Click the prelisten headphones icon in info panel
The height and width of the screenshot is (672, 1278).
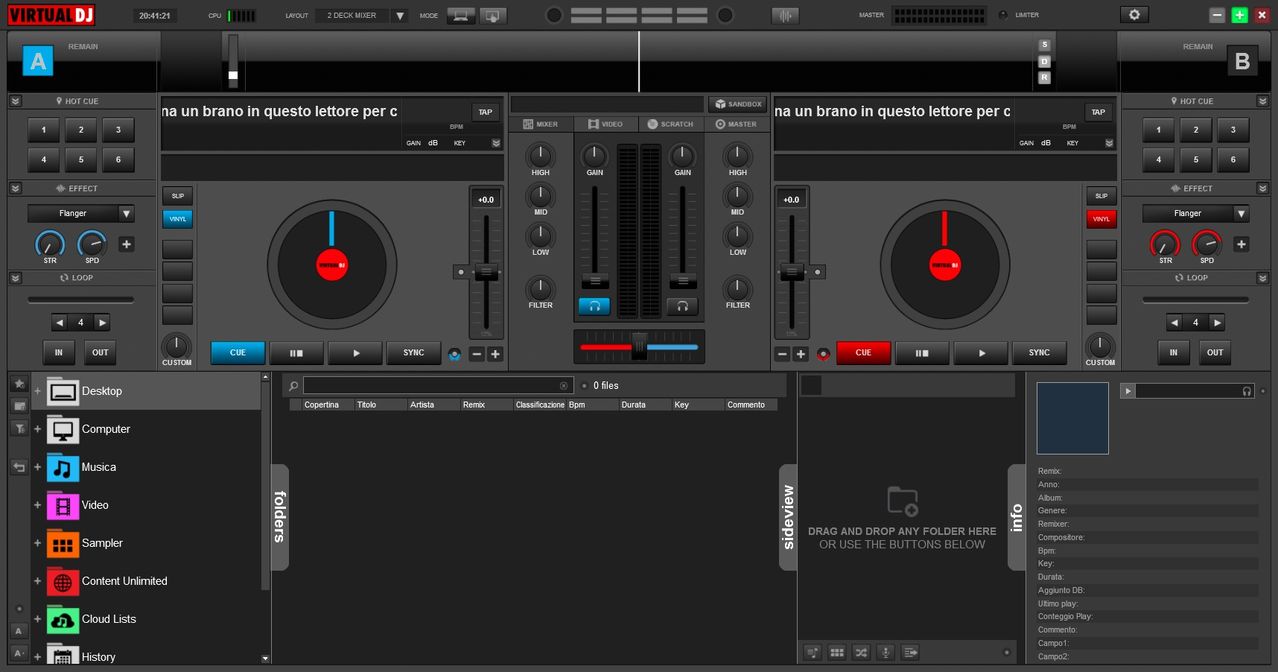click(x=1247, y=391)
